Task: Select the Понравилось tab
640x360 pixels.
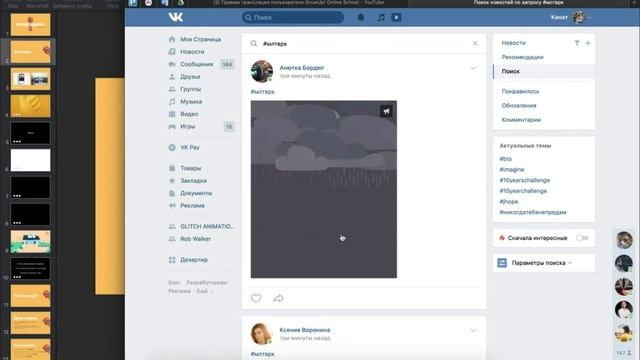Action: (x=520, y=91)
